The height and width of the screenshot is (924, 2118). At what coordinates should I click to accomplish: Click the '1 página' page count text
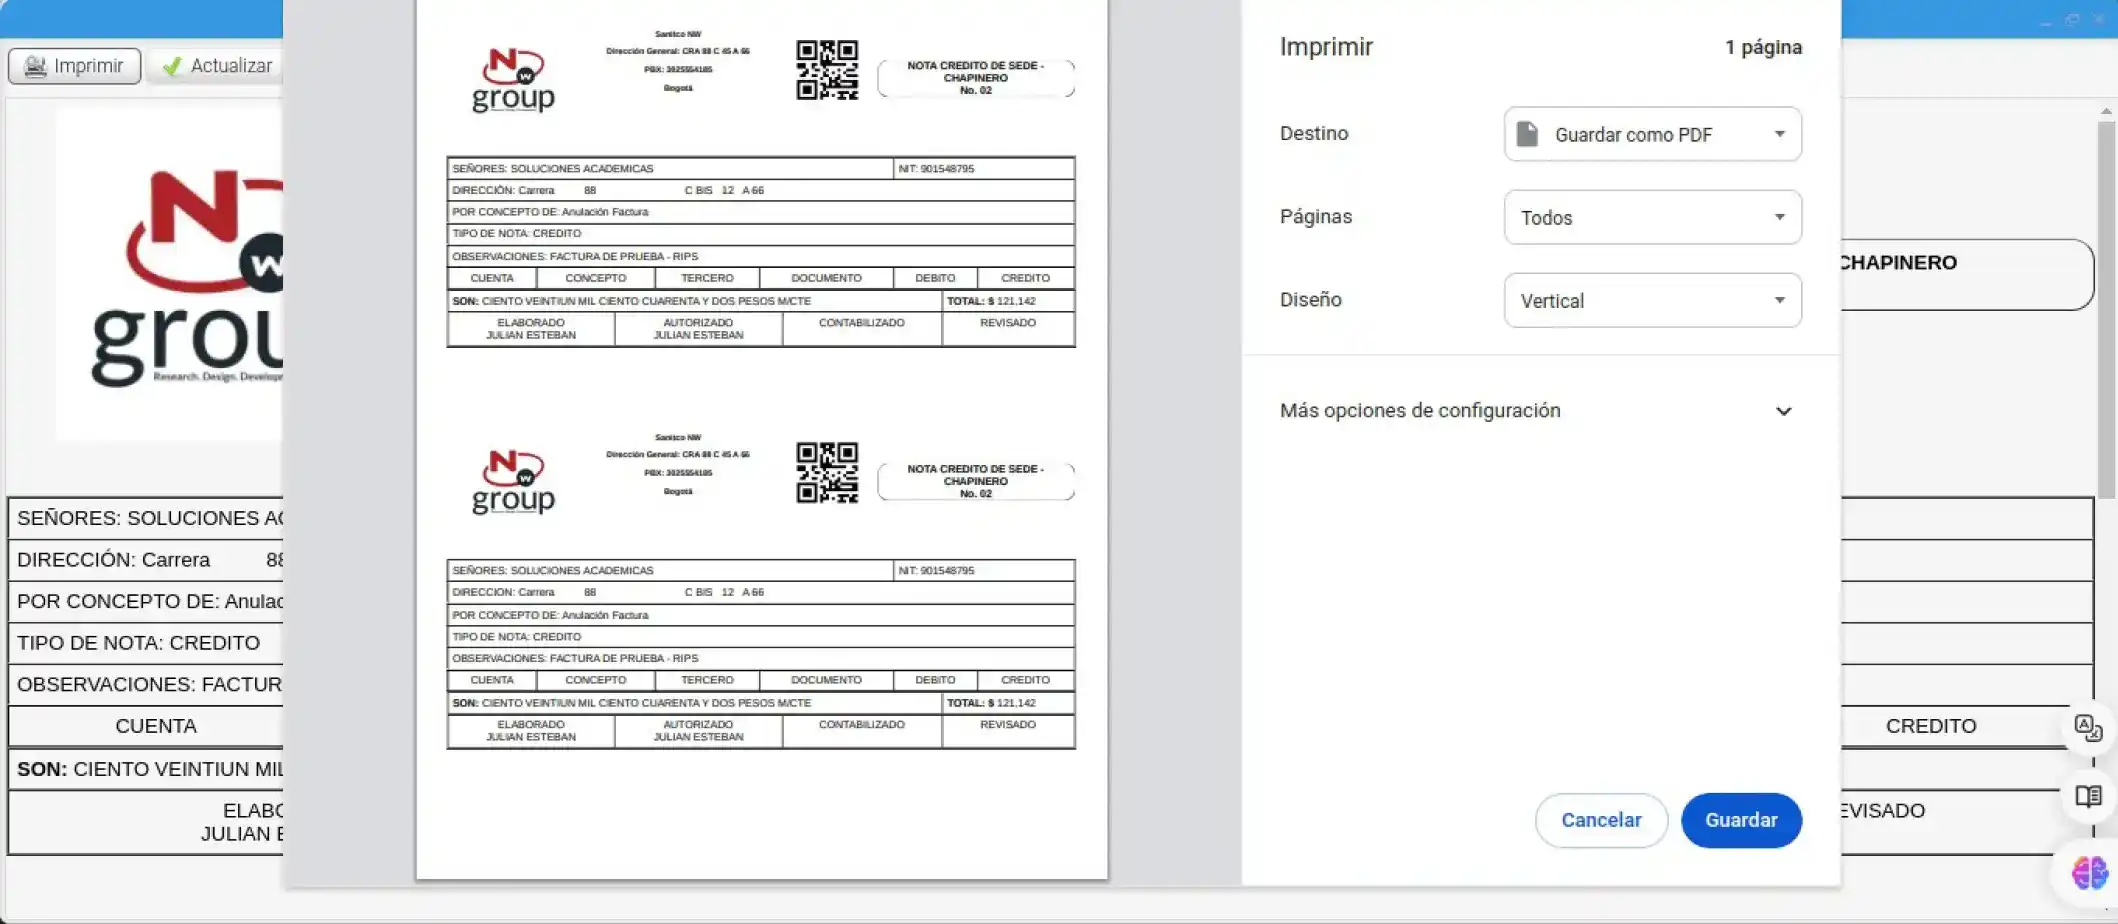[x=1763, y=47]
